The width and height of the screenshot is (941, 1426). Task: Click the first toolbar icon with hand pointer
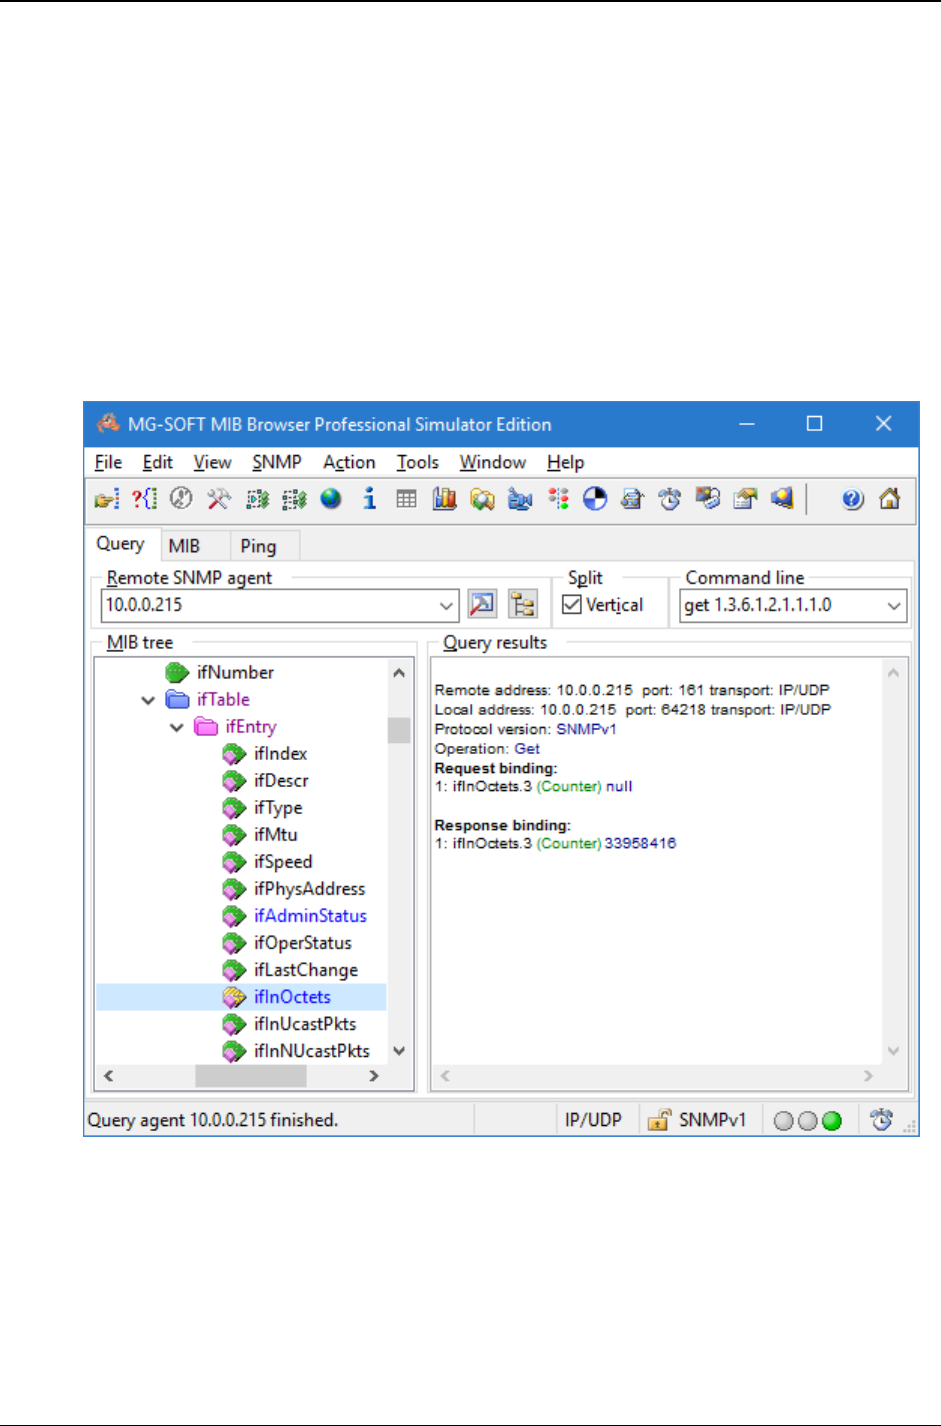point(107,498)
